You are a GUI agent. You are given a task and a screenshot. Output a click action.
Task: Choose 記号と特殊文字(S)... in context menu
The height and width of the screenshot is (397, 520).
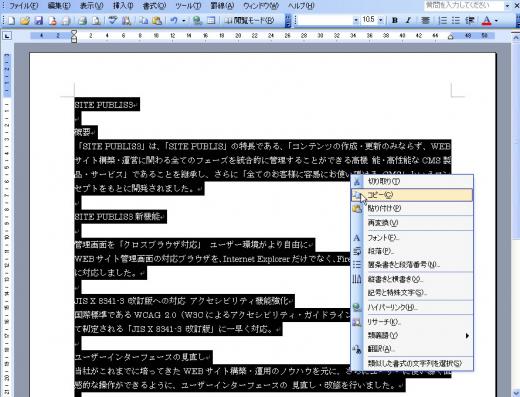coord(412,293)
